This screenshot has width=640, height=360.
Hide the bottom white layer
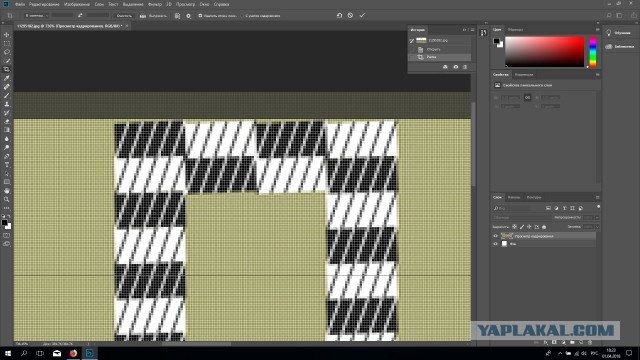tap(496, 244)
